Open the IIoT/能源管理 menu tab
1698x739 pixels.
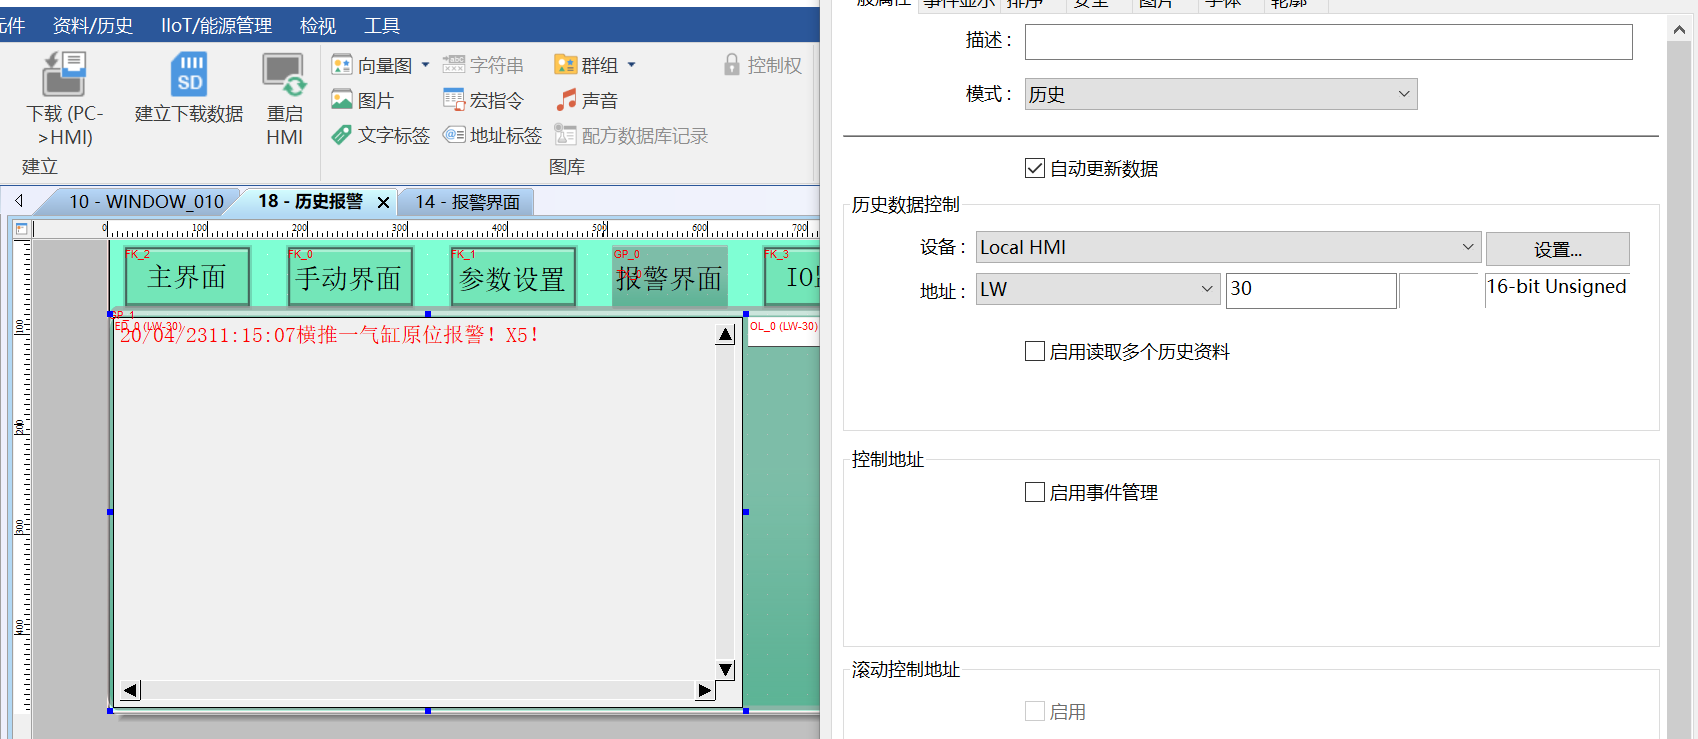[x=216, y=25]
